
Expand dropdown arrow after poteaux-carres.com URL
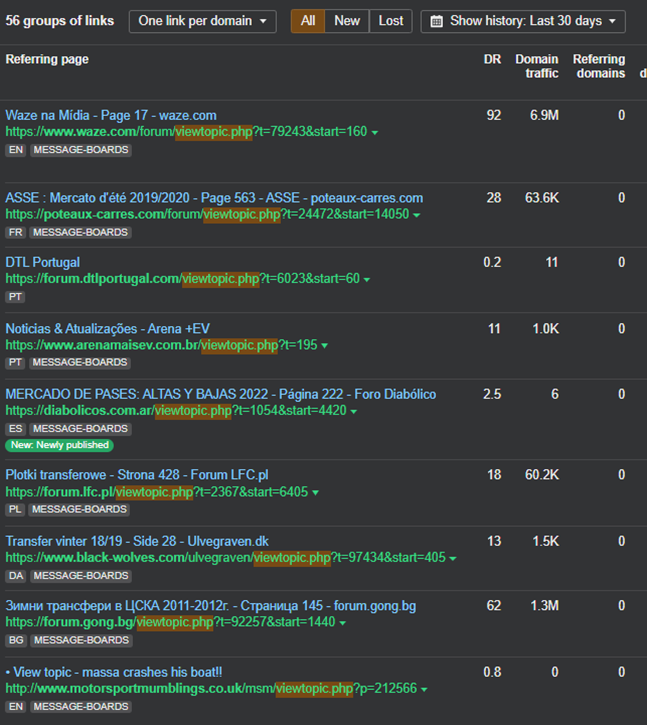coord(417,215)
